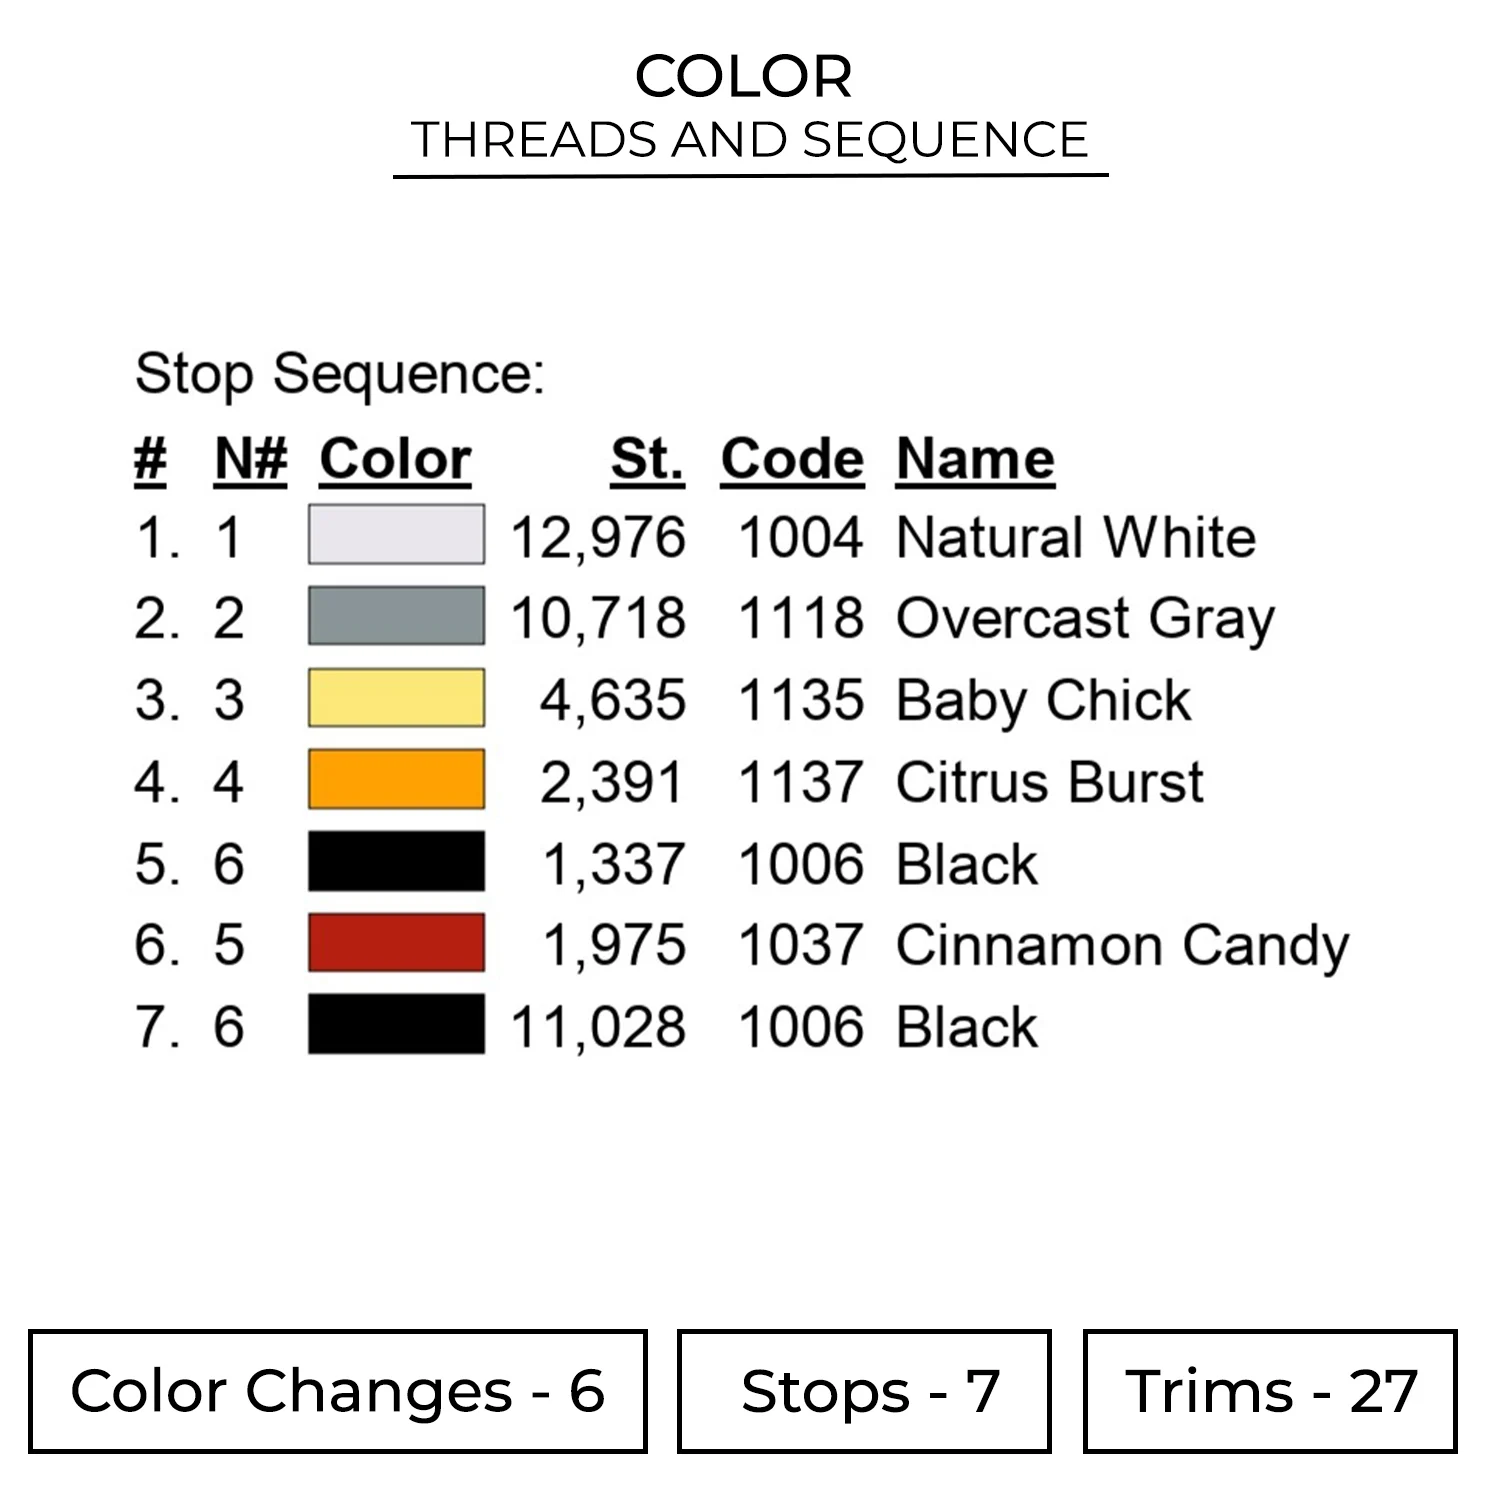Click thread code 1137
Viewport: 1500px width, 1500px height.
[800, 782]
